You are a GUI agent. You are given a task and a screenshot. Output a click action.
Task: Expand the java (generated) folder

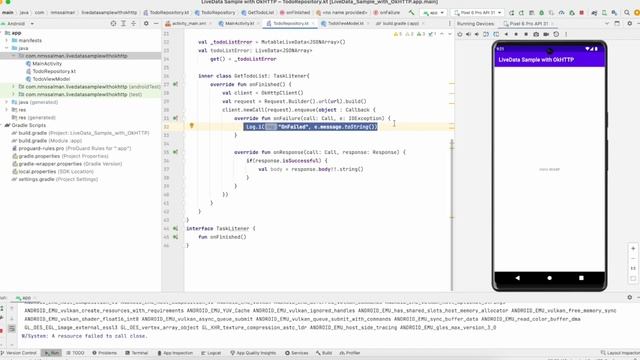7,102
